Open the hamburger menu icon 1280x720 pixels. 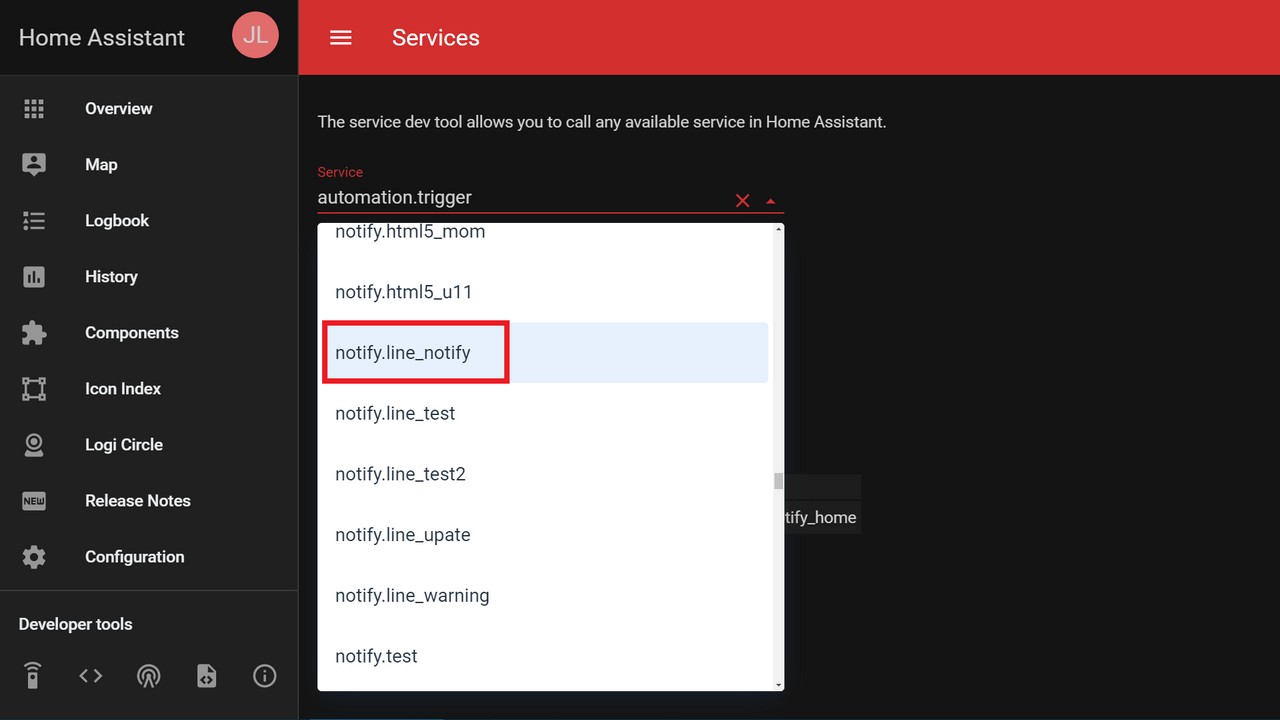(x=341, y=38)
